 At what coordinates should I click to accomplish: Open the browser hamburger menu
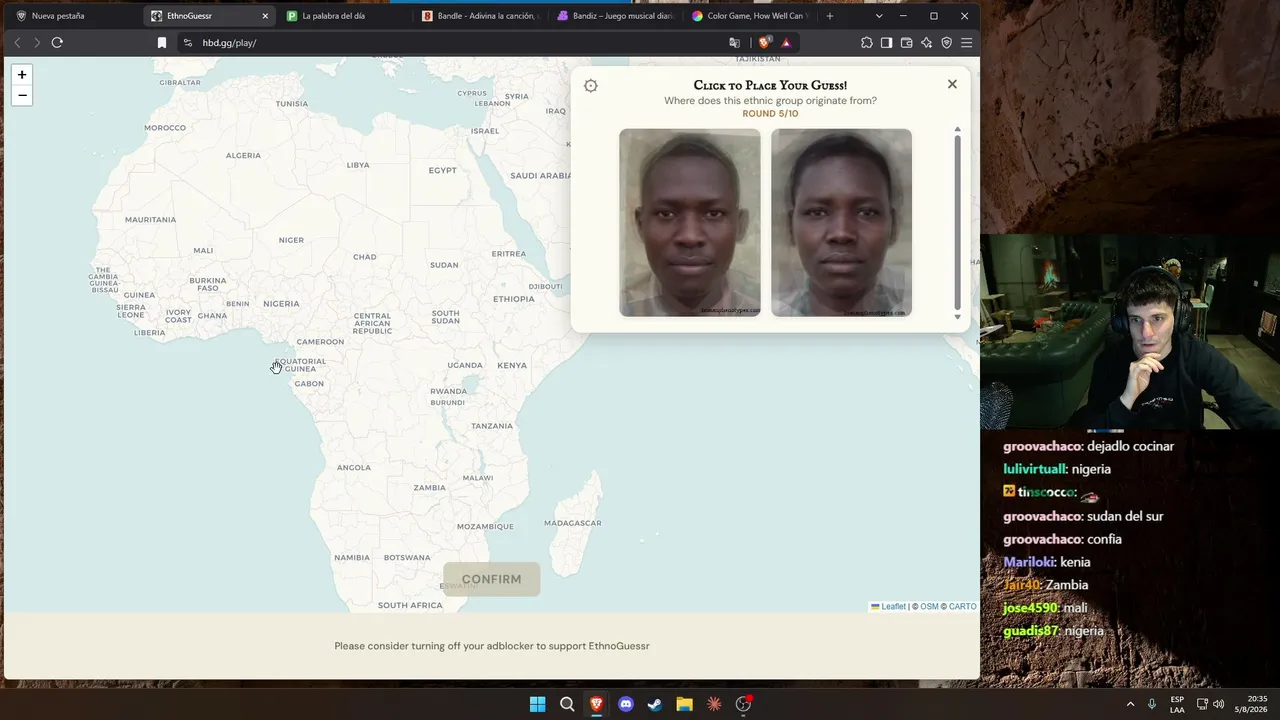pos(967,43)
